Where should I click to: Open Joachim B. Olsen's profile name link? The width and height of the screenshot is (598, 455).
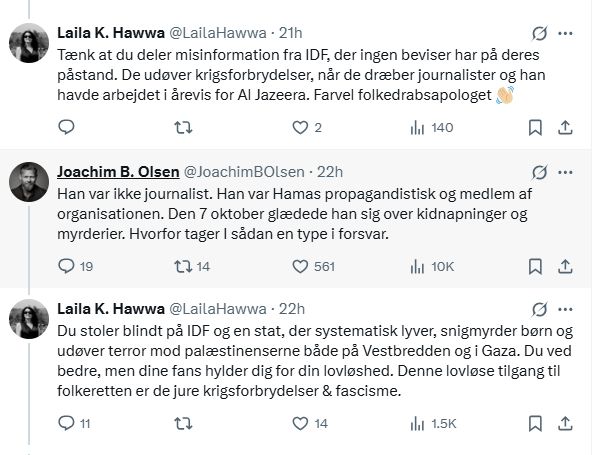[118, 172]
